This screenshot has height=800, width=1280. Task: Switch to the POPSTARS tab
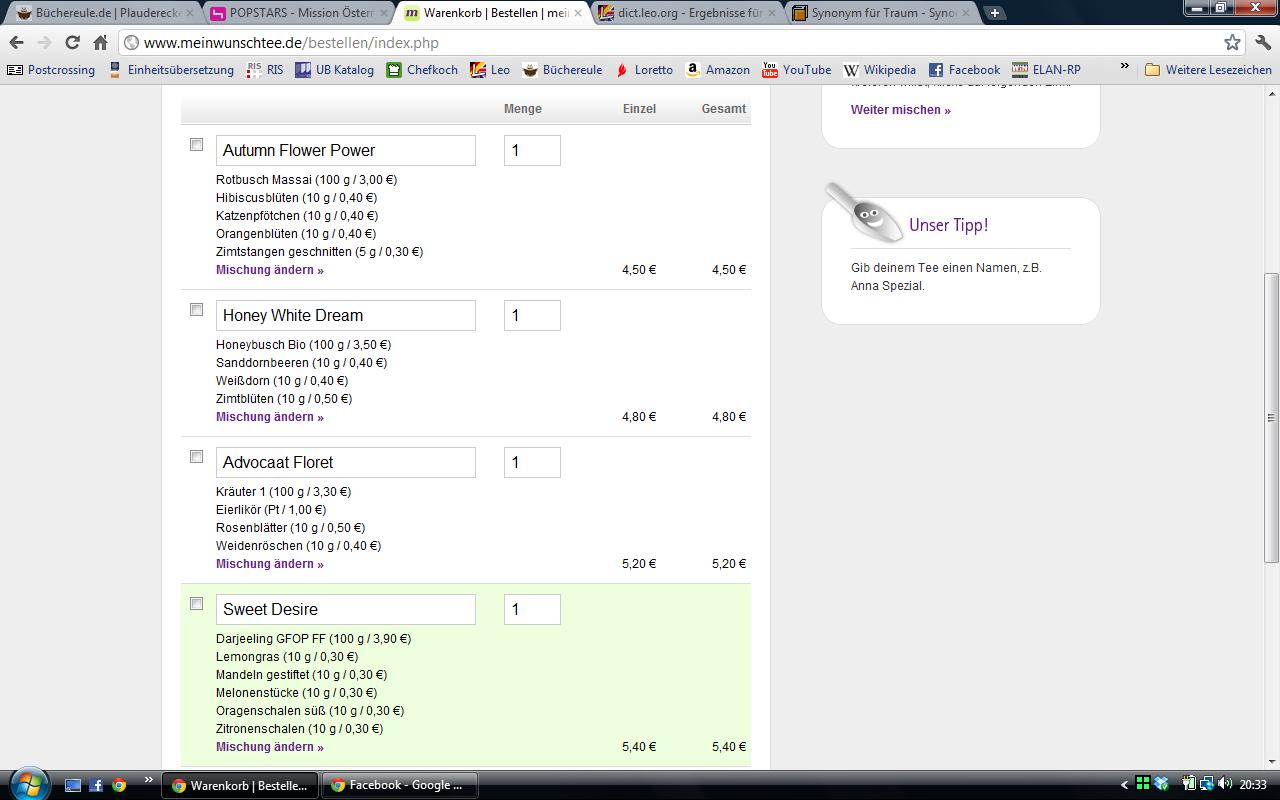coord(297,13)
